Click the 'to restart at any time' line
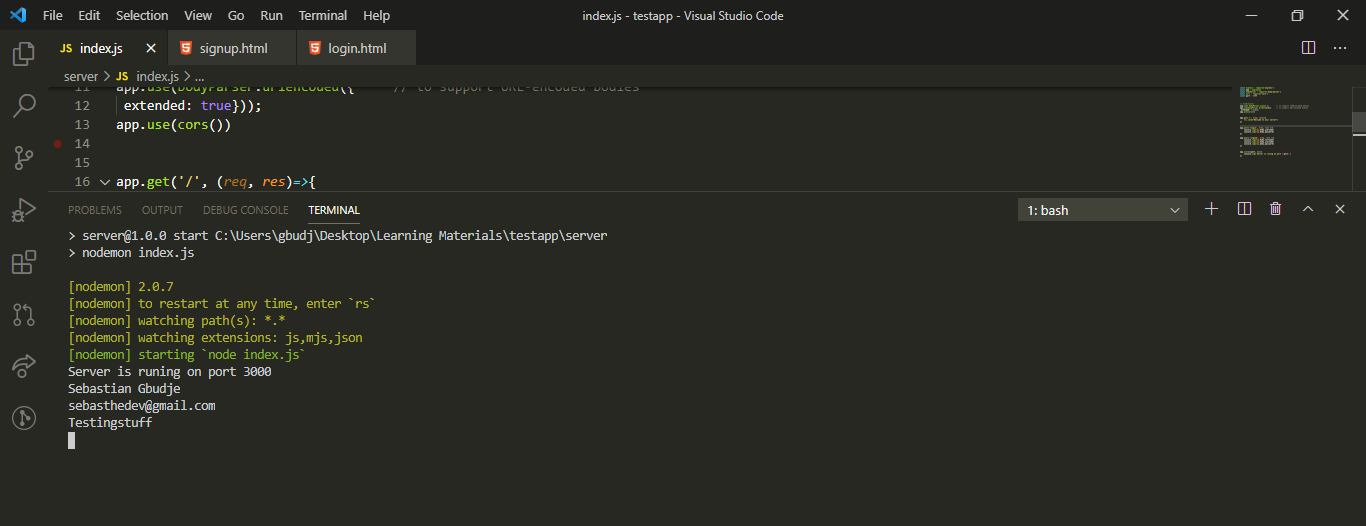The image size is (1366, 526). tap(222, 304)
